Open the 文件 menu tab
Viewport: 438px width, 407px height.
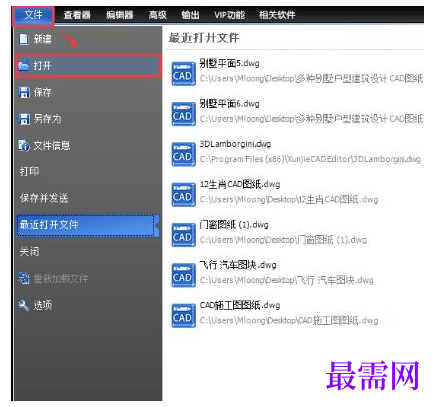[33, 15]
